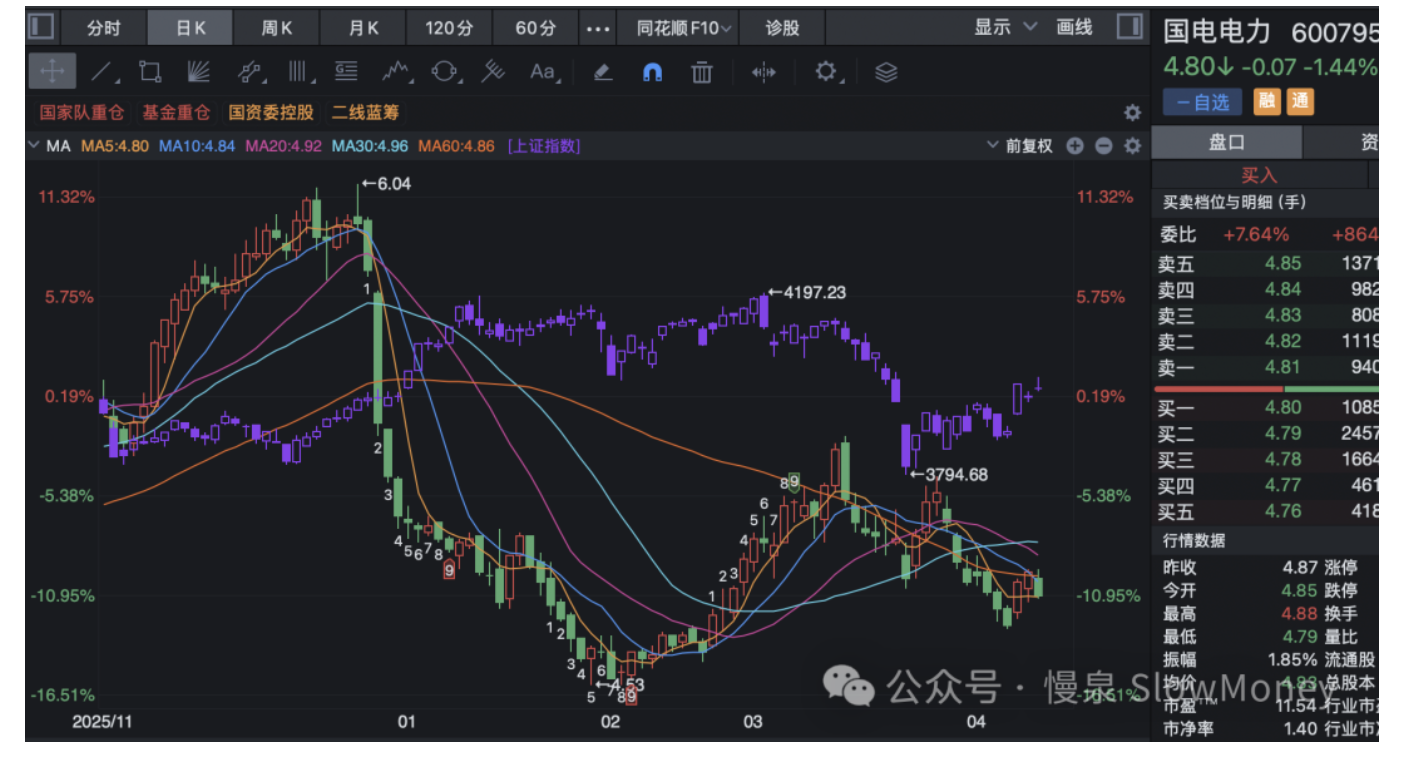Select the trend line drawing tool
This screenshot has width=1416, height=778.
103,72
